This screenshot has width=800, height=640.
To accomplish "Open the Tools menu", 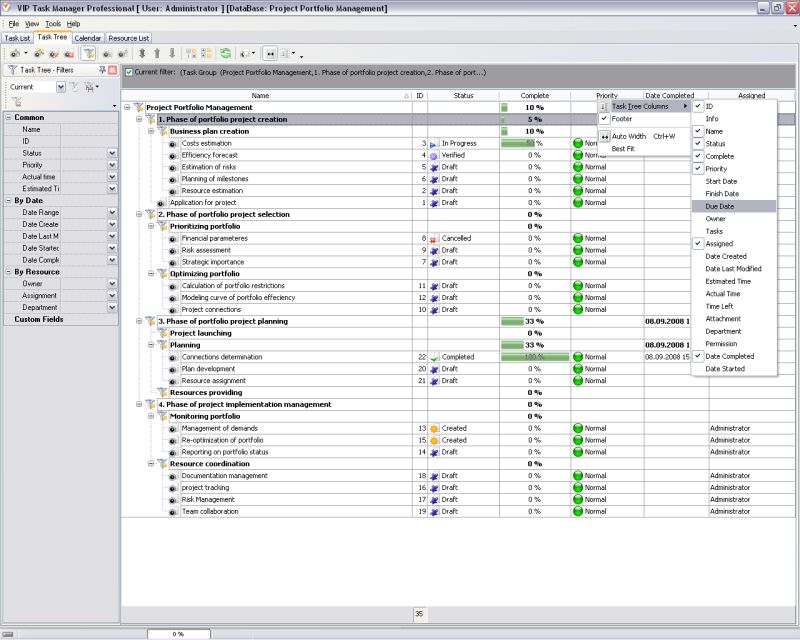I will [53, 23].
